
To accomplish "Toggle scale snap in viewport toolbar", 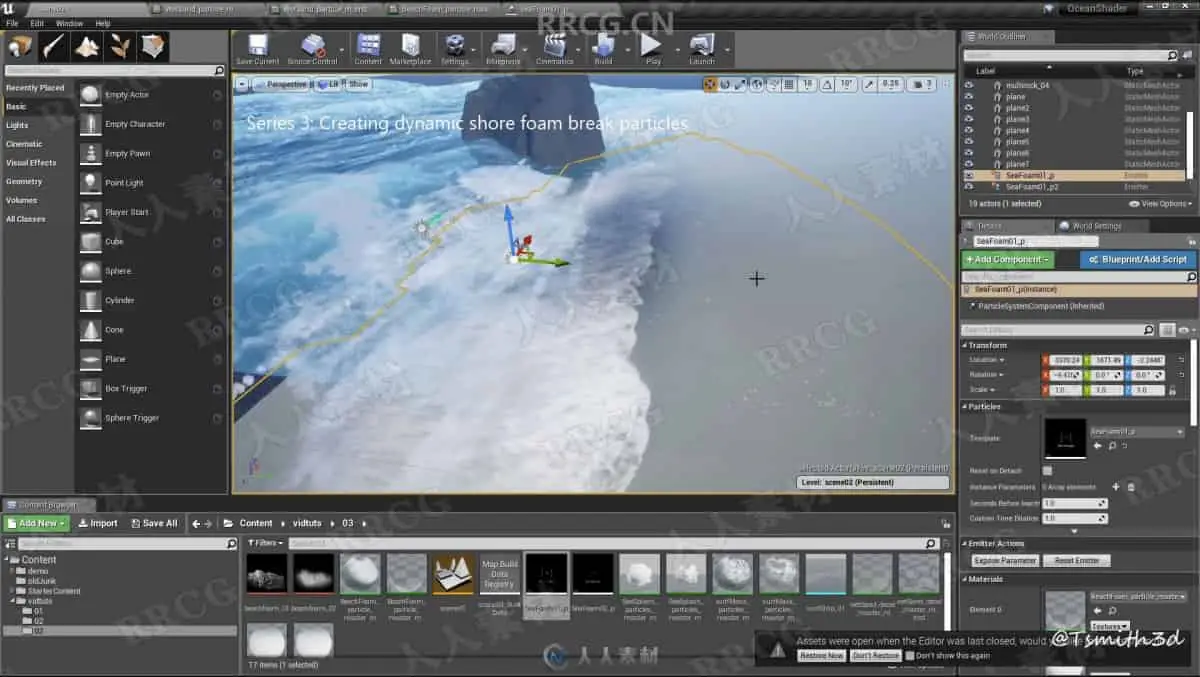I will [x=869, y=85].
